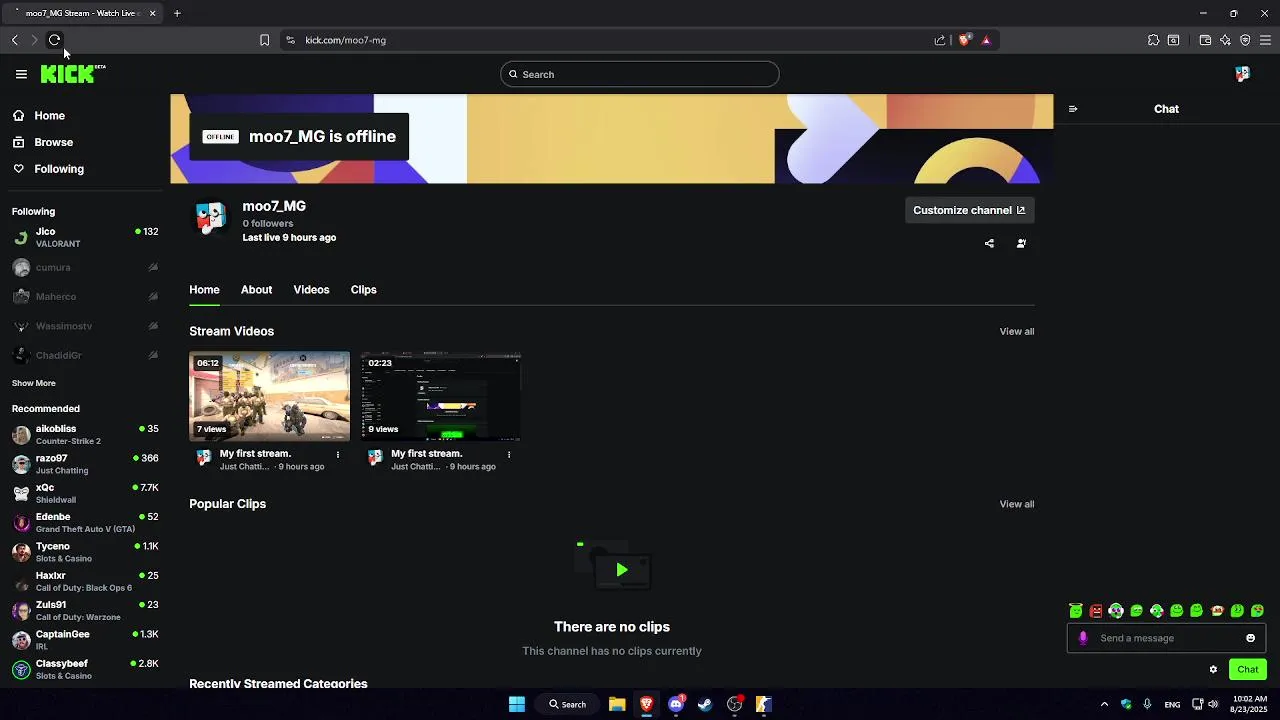The height and width of the screenshot is (720, 1280).
Task: Open Brave VPN shield icon
Action: point(1245,40)
